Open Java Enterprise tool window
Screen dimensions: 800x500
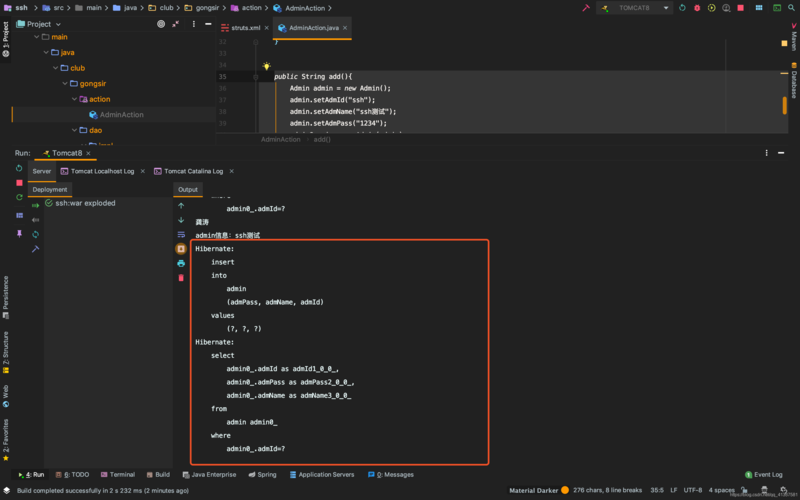209,474
